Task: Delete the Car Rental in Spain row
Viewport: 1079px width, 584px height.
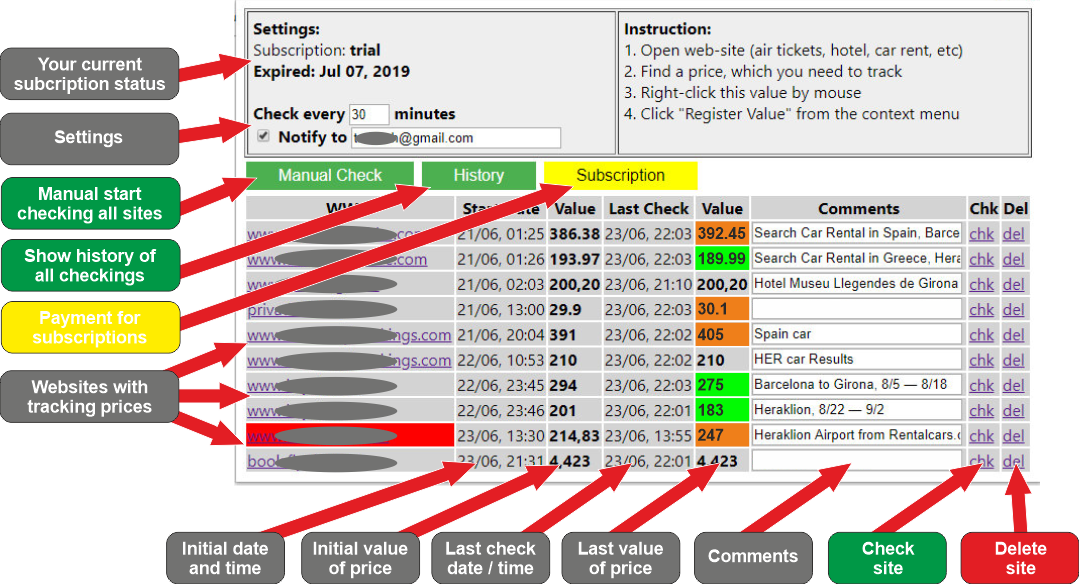Action: [x=1013, y=233]
